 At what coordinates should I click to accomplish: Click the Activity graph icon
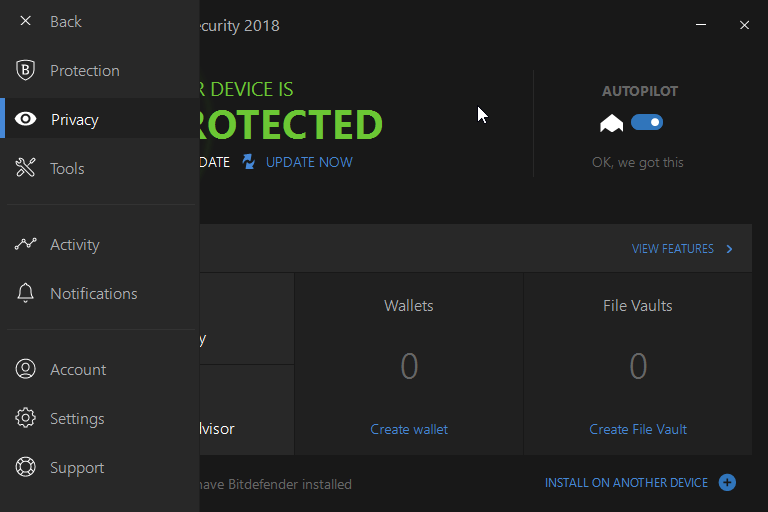(x=25, y=244)
